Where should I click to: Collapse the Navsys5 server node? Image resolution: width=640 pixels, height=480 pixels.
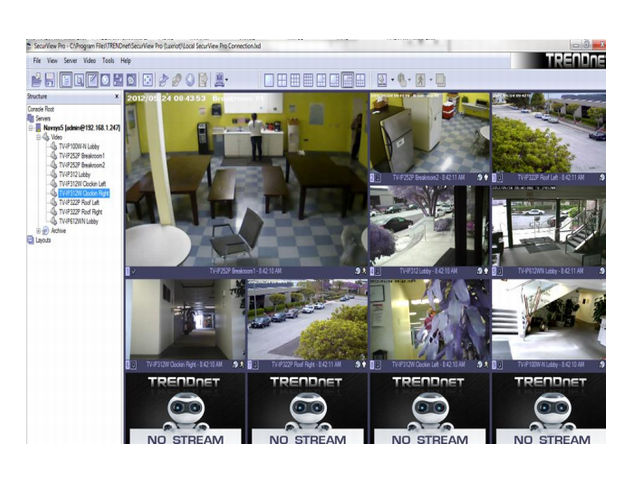coord(31,128)
